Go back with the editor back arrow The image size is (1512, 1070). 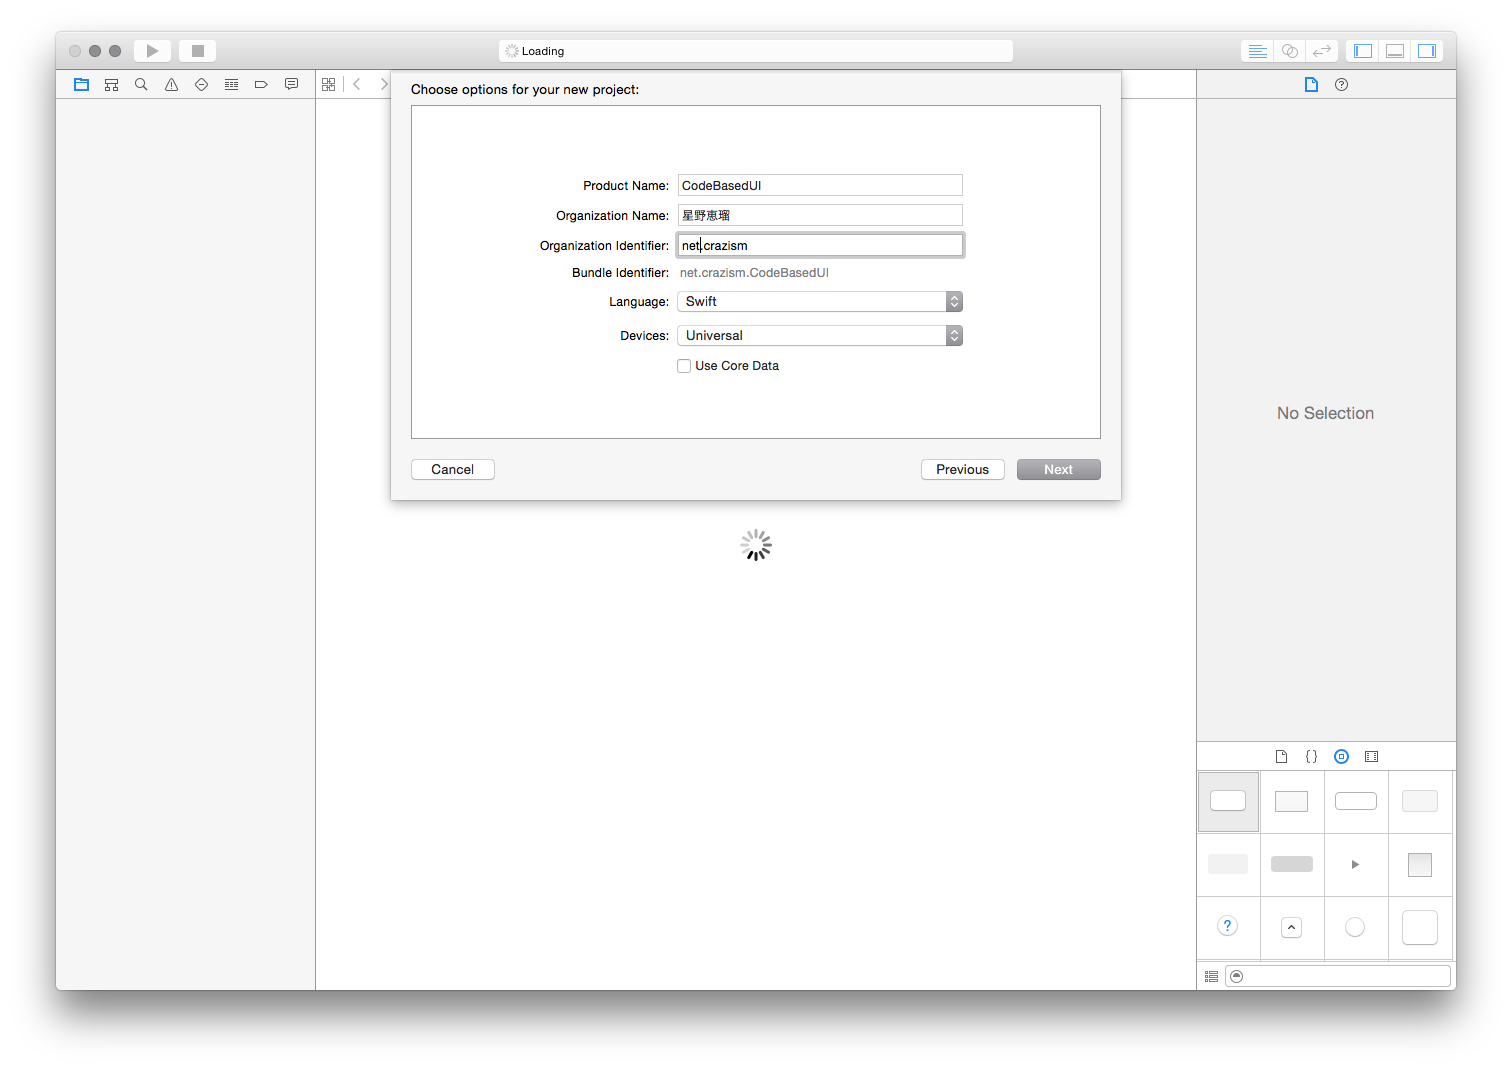point(357,85)
